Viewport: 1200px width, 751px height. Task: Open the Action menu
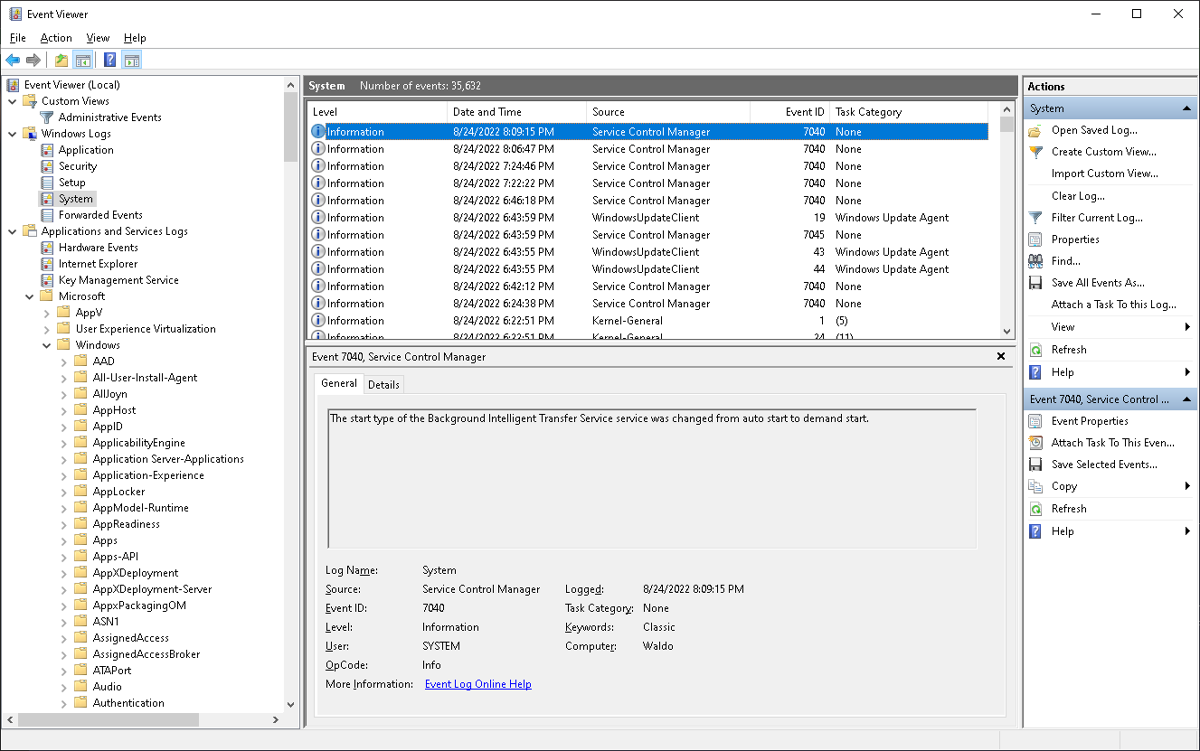(55, 37)
